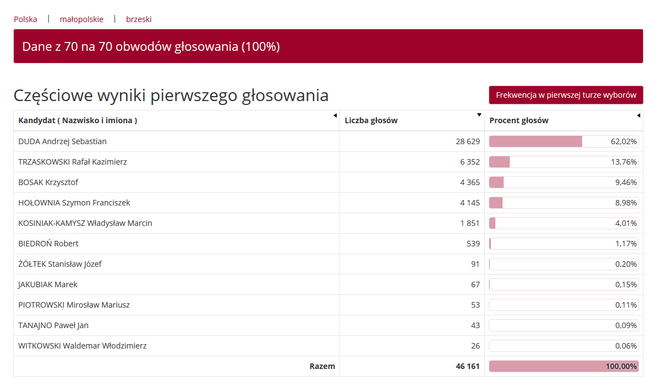Click the 0,11% percentage for Piotrowski
This screenshot has height=385, width=664.
626,305
